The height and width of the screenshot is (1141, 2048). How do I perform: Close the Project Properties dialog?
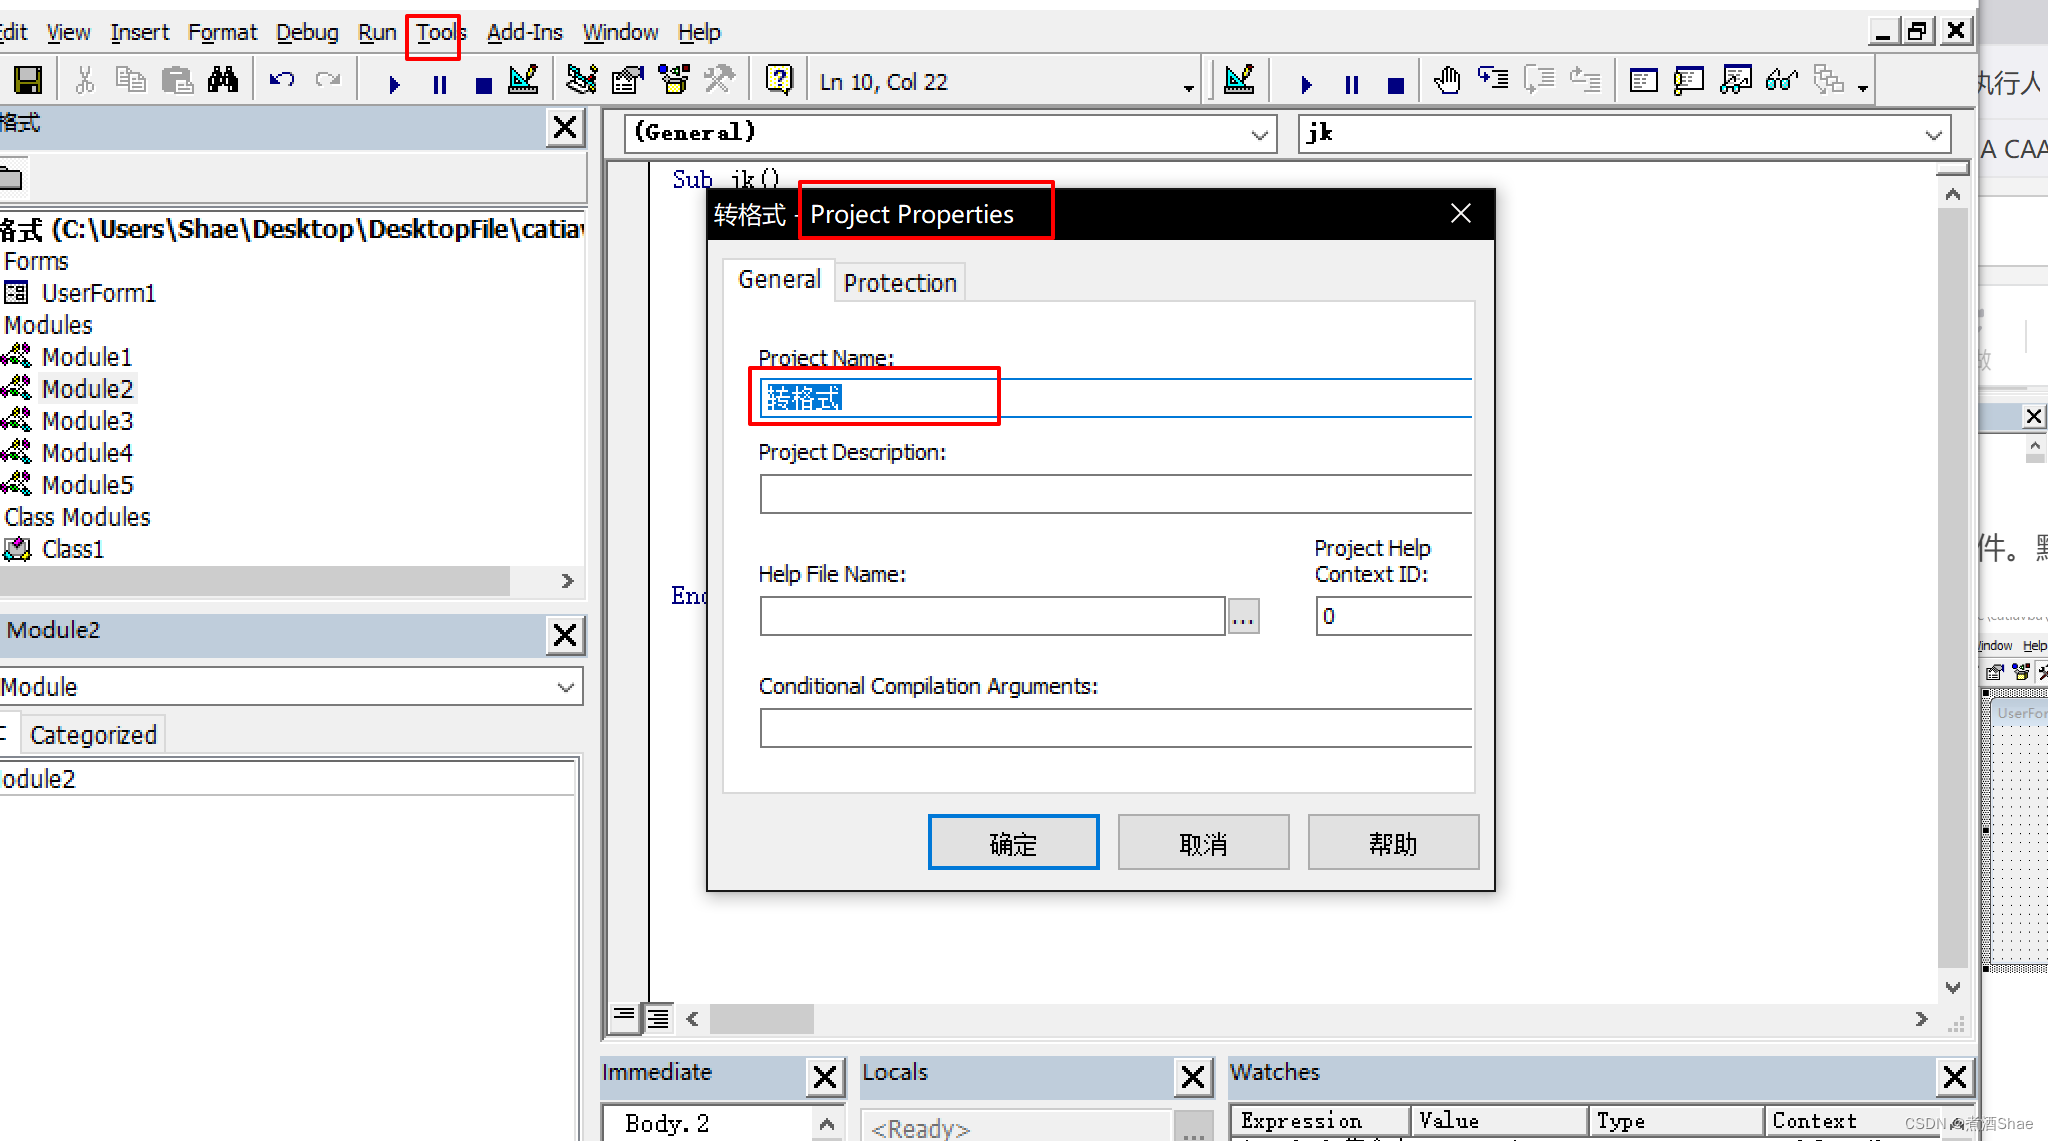click(x=1461, y=213)
